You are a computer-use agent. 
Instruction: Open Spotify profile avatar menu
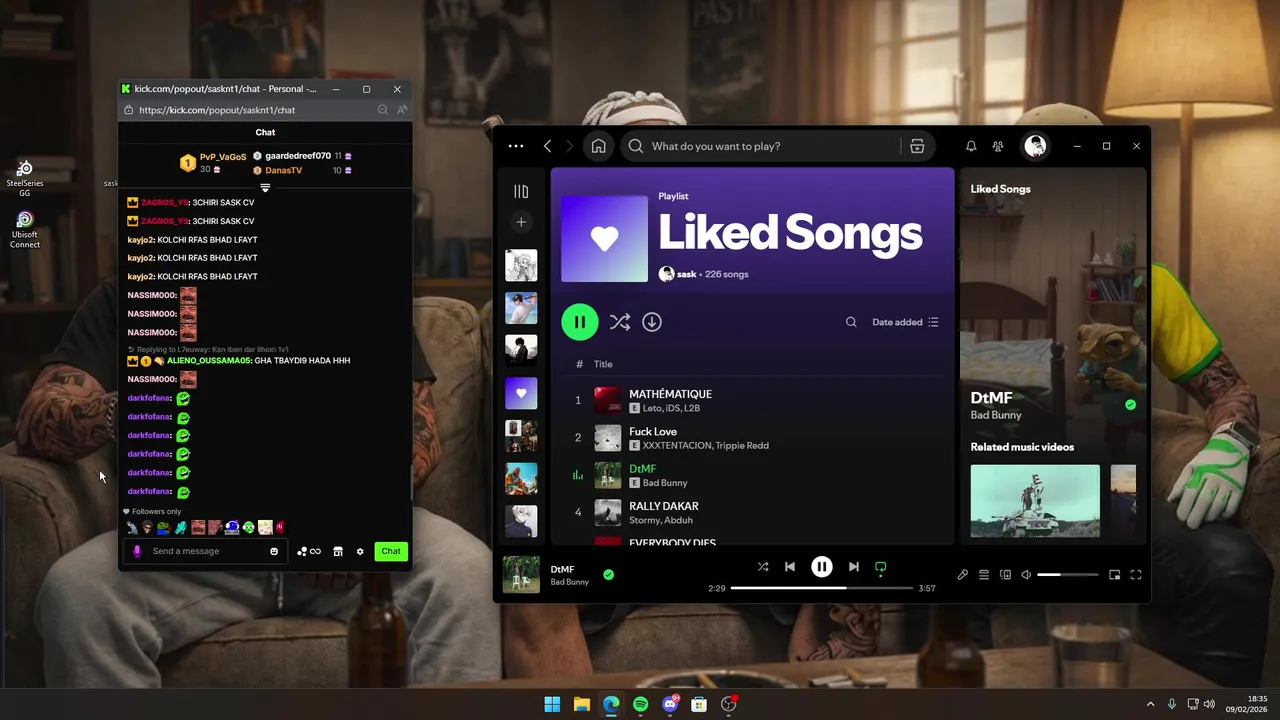pyautogui.click(x=1035, y=146)
